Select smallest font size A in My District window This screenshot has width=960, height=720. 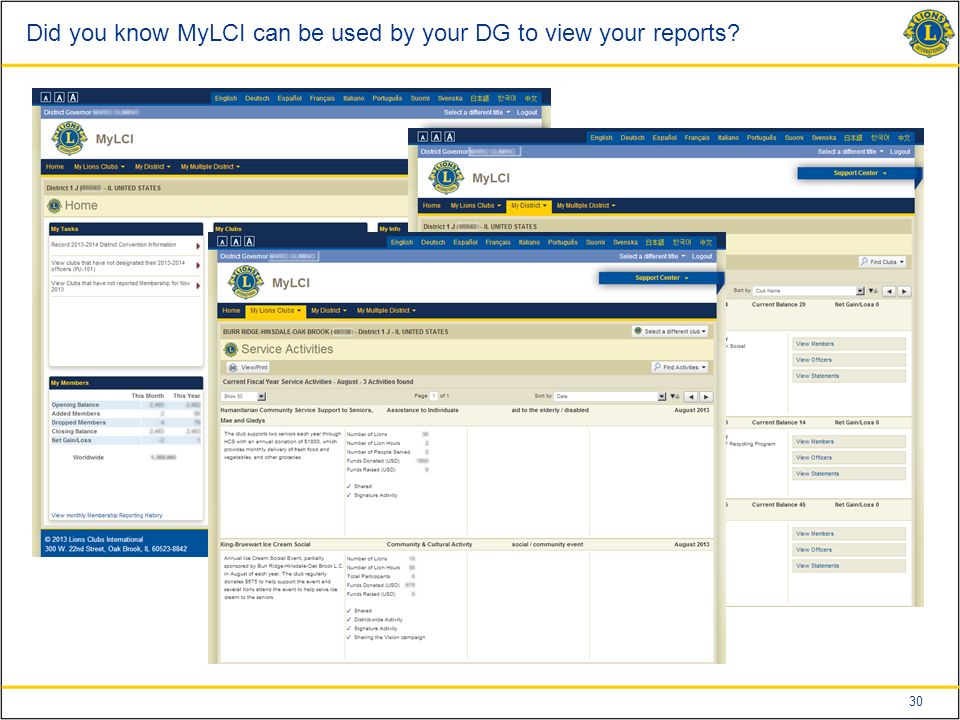pyautogui.click(x=422, y=137)
